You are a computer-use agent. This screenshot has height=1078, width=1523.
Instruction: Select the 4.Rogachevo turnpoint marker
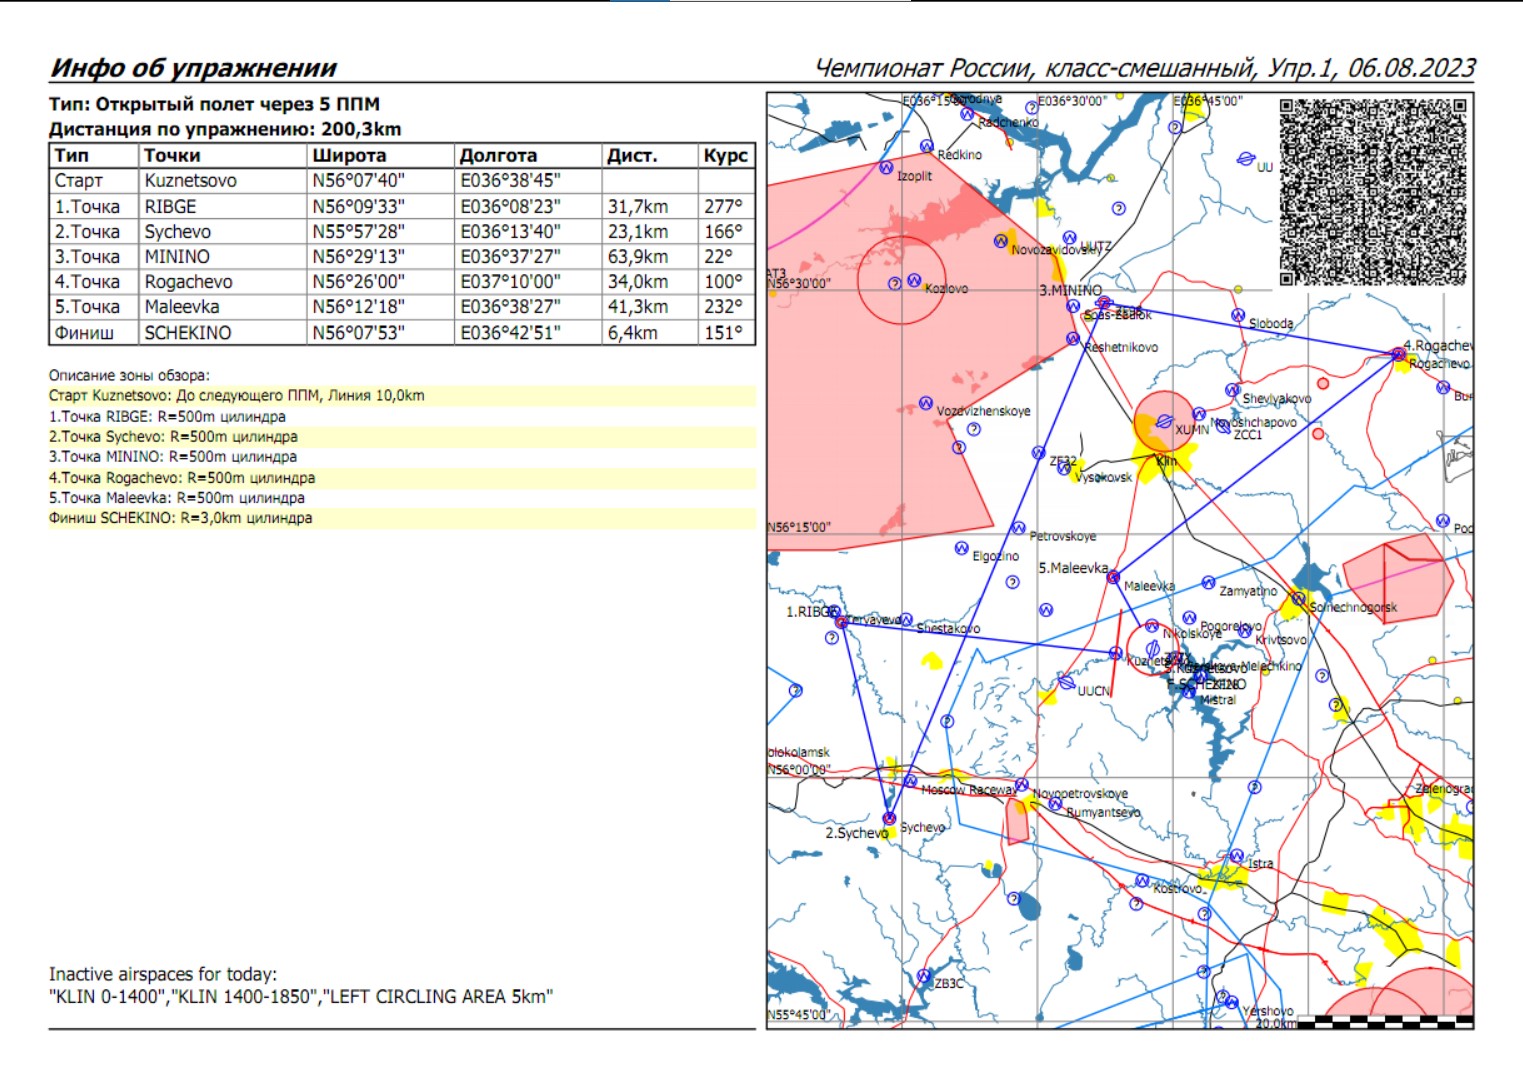pos(1398,354)
